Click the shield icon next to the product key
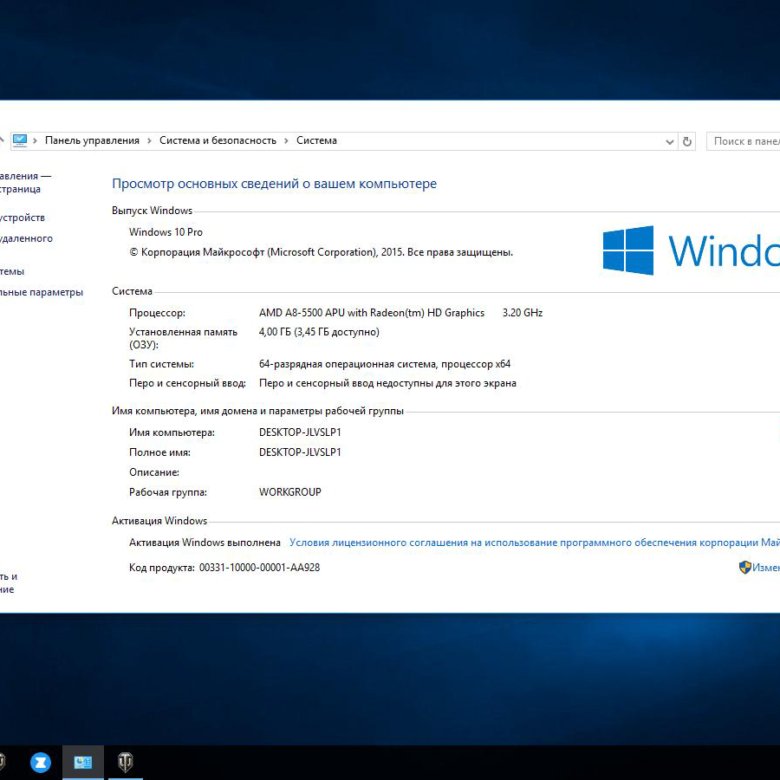Screen dimensions: 780x780 coord(745,567)
